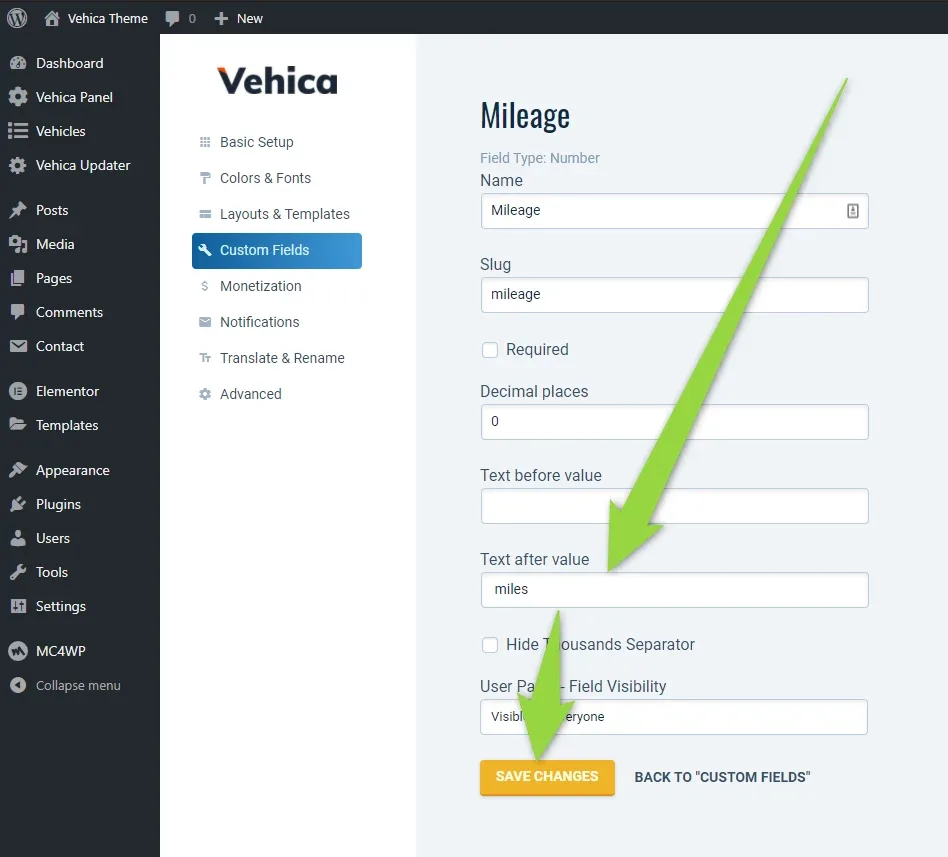This screenshot has height=857, width=948.
Task: Click the Text after value field
Action: coord(674,590)
